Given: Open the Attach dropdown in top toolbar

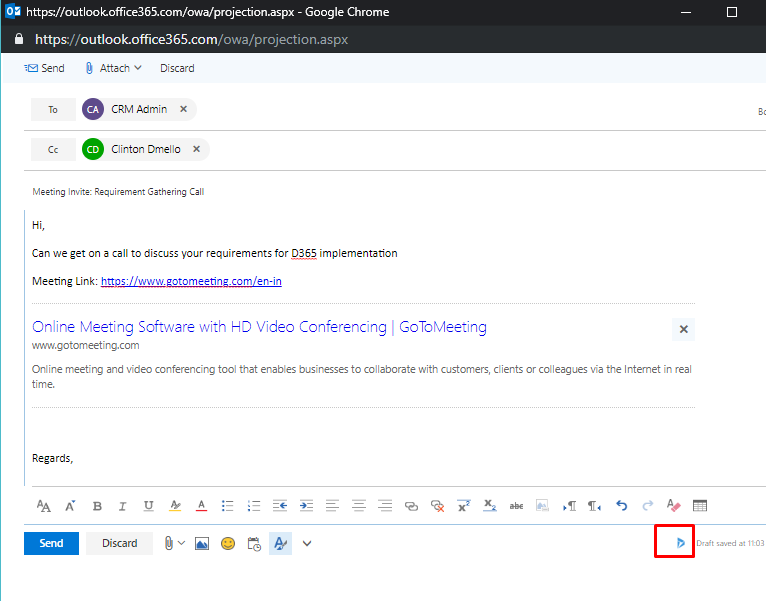Looking at the screenshot, I should click(113, 68).
